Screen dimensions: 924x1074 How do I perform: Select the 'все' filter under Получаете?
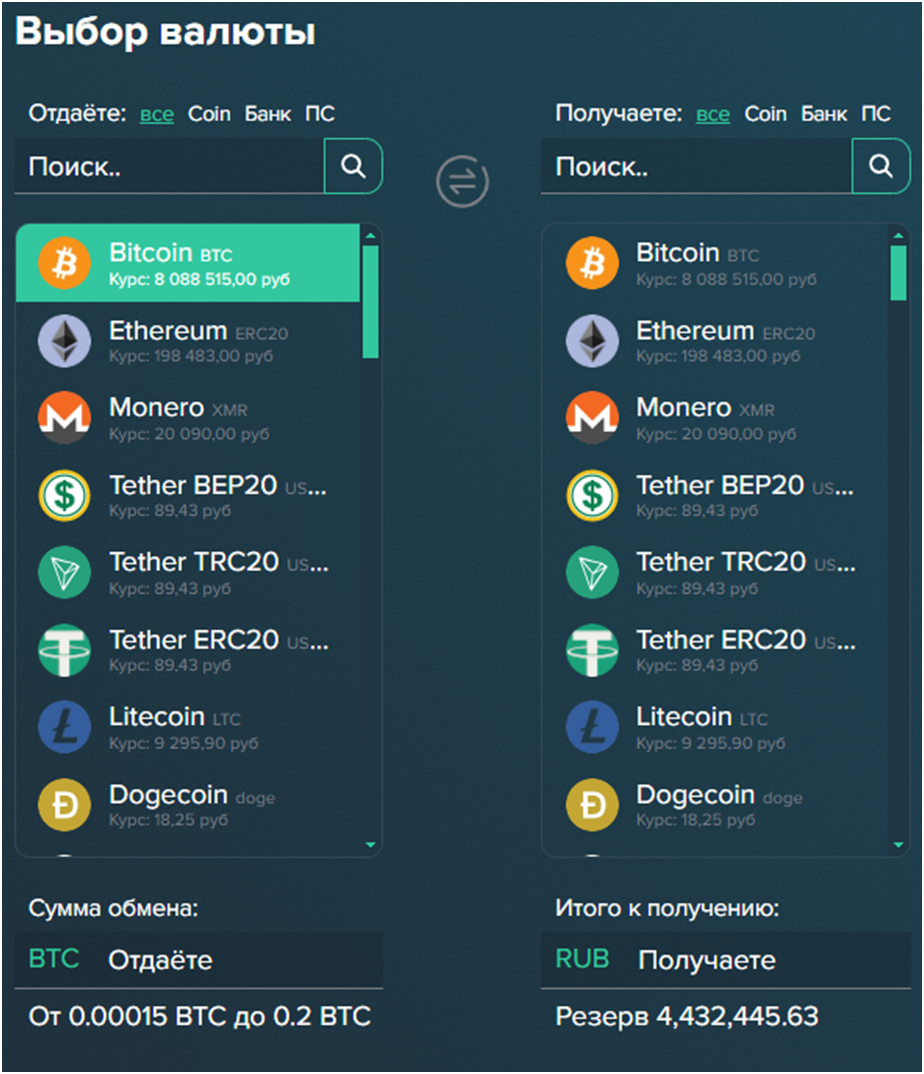pos(713,114)
